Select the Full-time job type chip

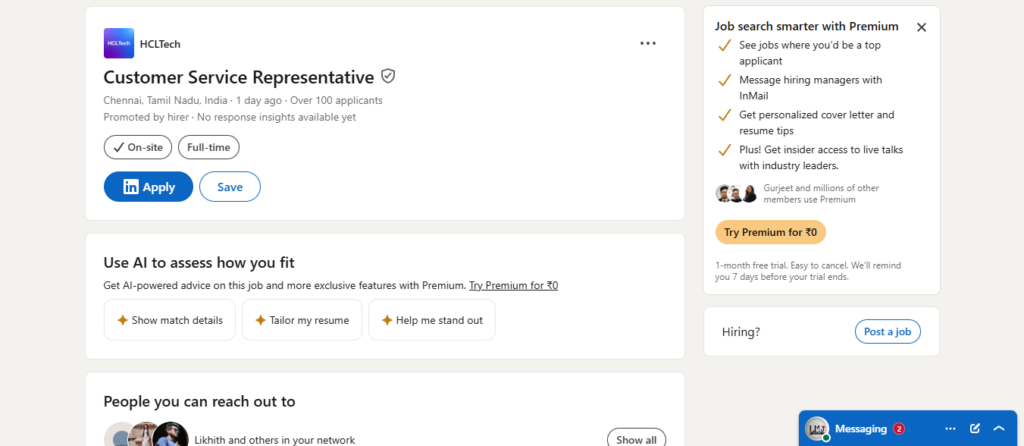coord(209,148)
